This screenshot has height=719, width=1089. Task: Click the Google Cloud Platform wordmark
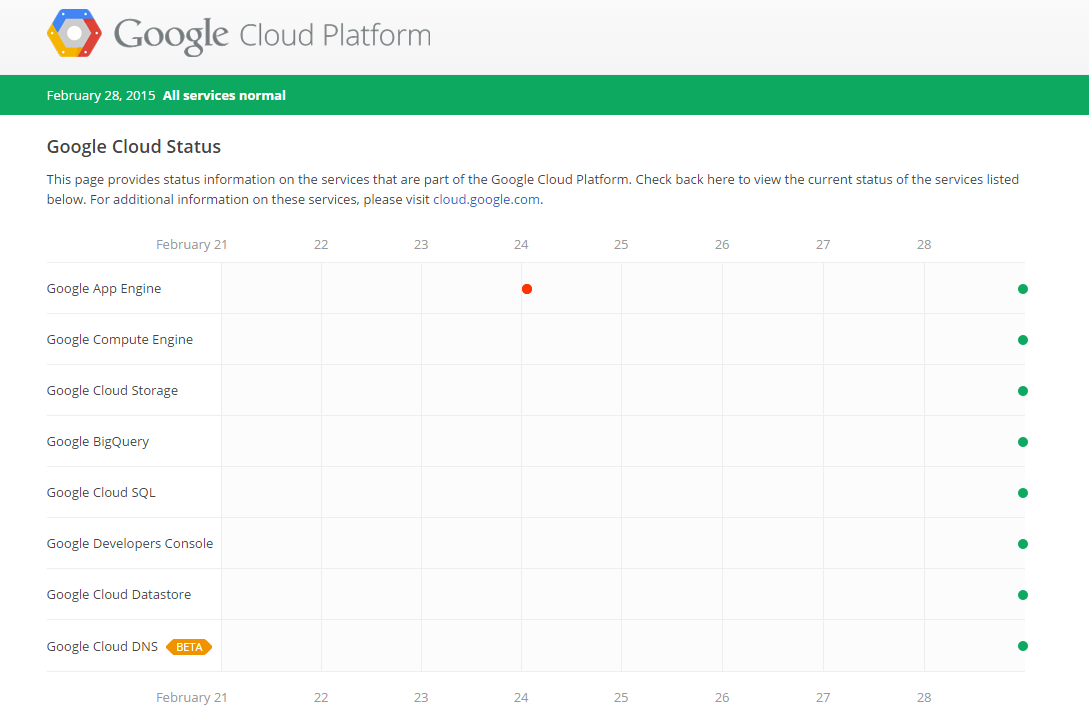click(272, 35)
